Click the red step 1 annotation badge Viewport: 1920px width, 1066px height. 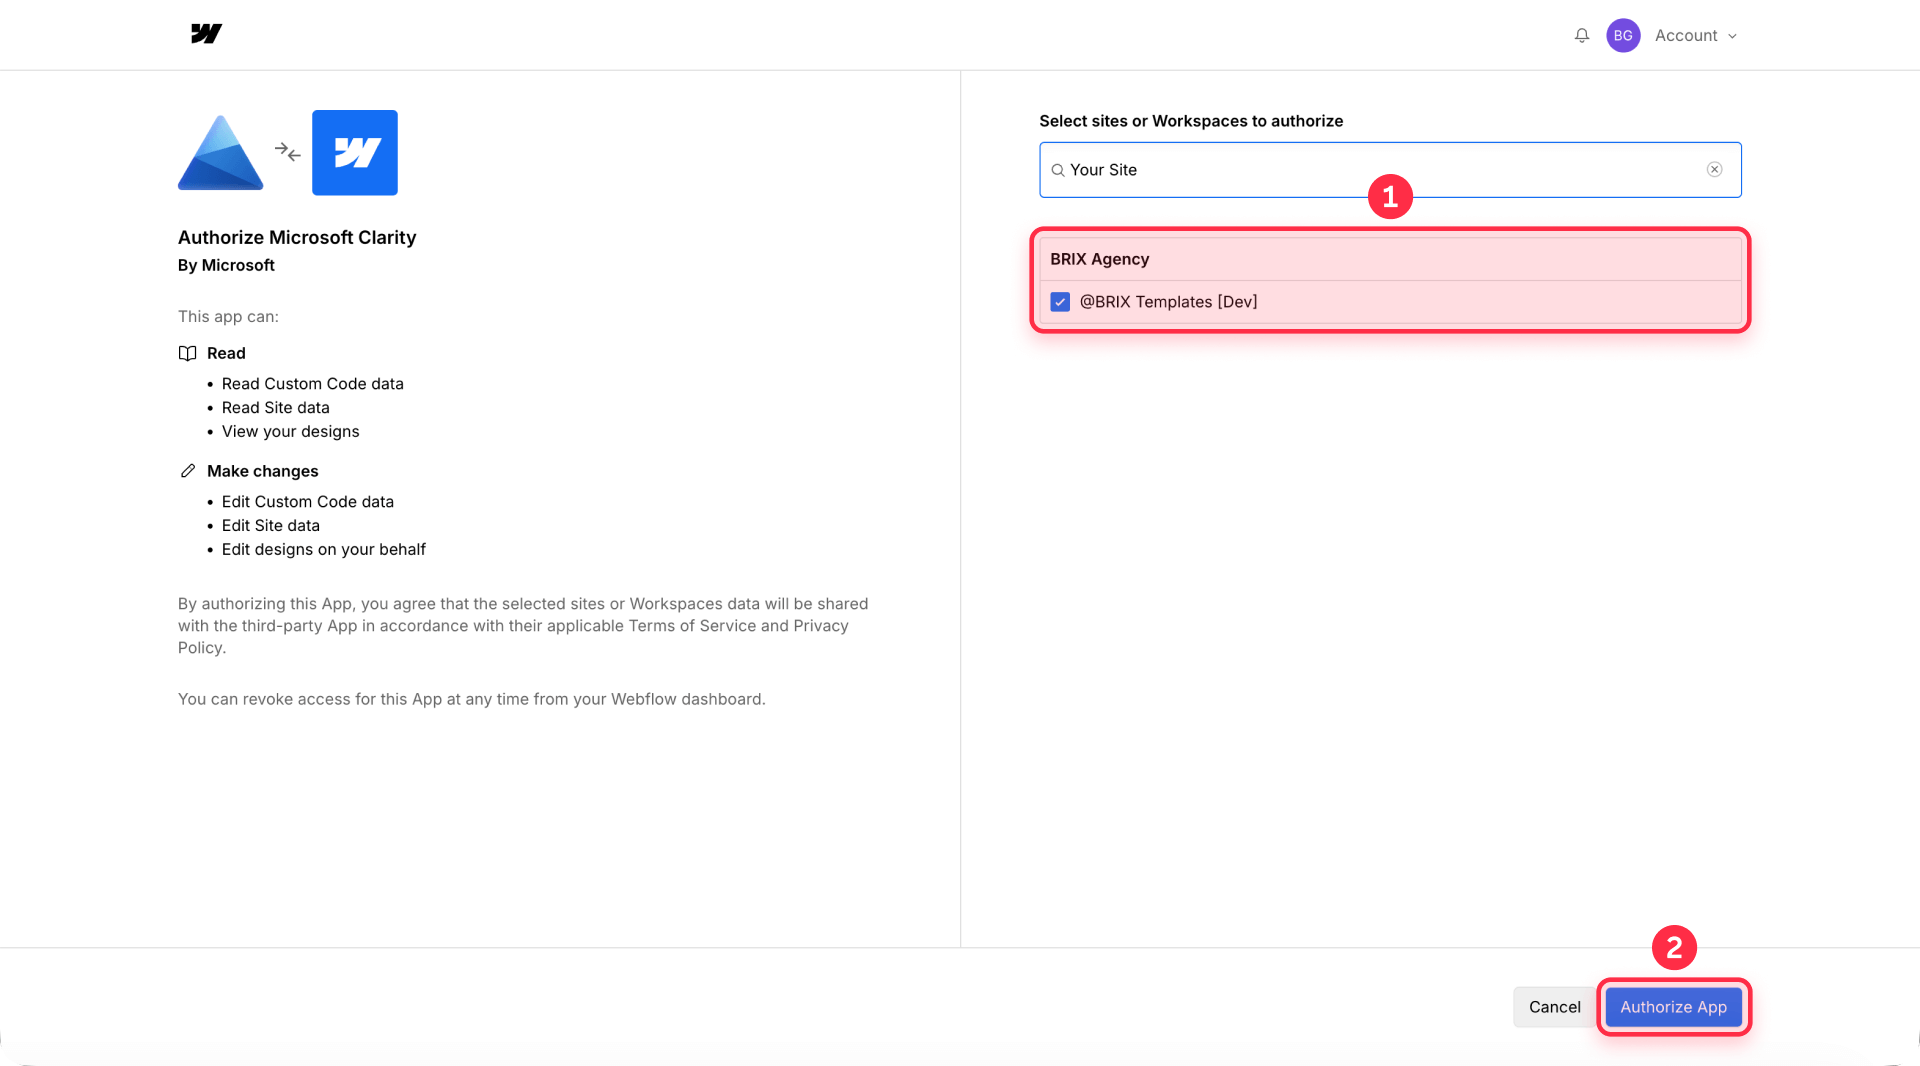point(1392,197)
